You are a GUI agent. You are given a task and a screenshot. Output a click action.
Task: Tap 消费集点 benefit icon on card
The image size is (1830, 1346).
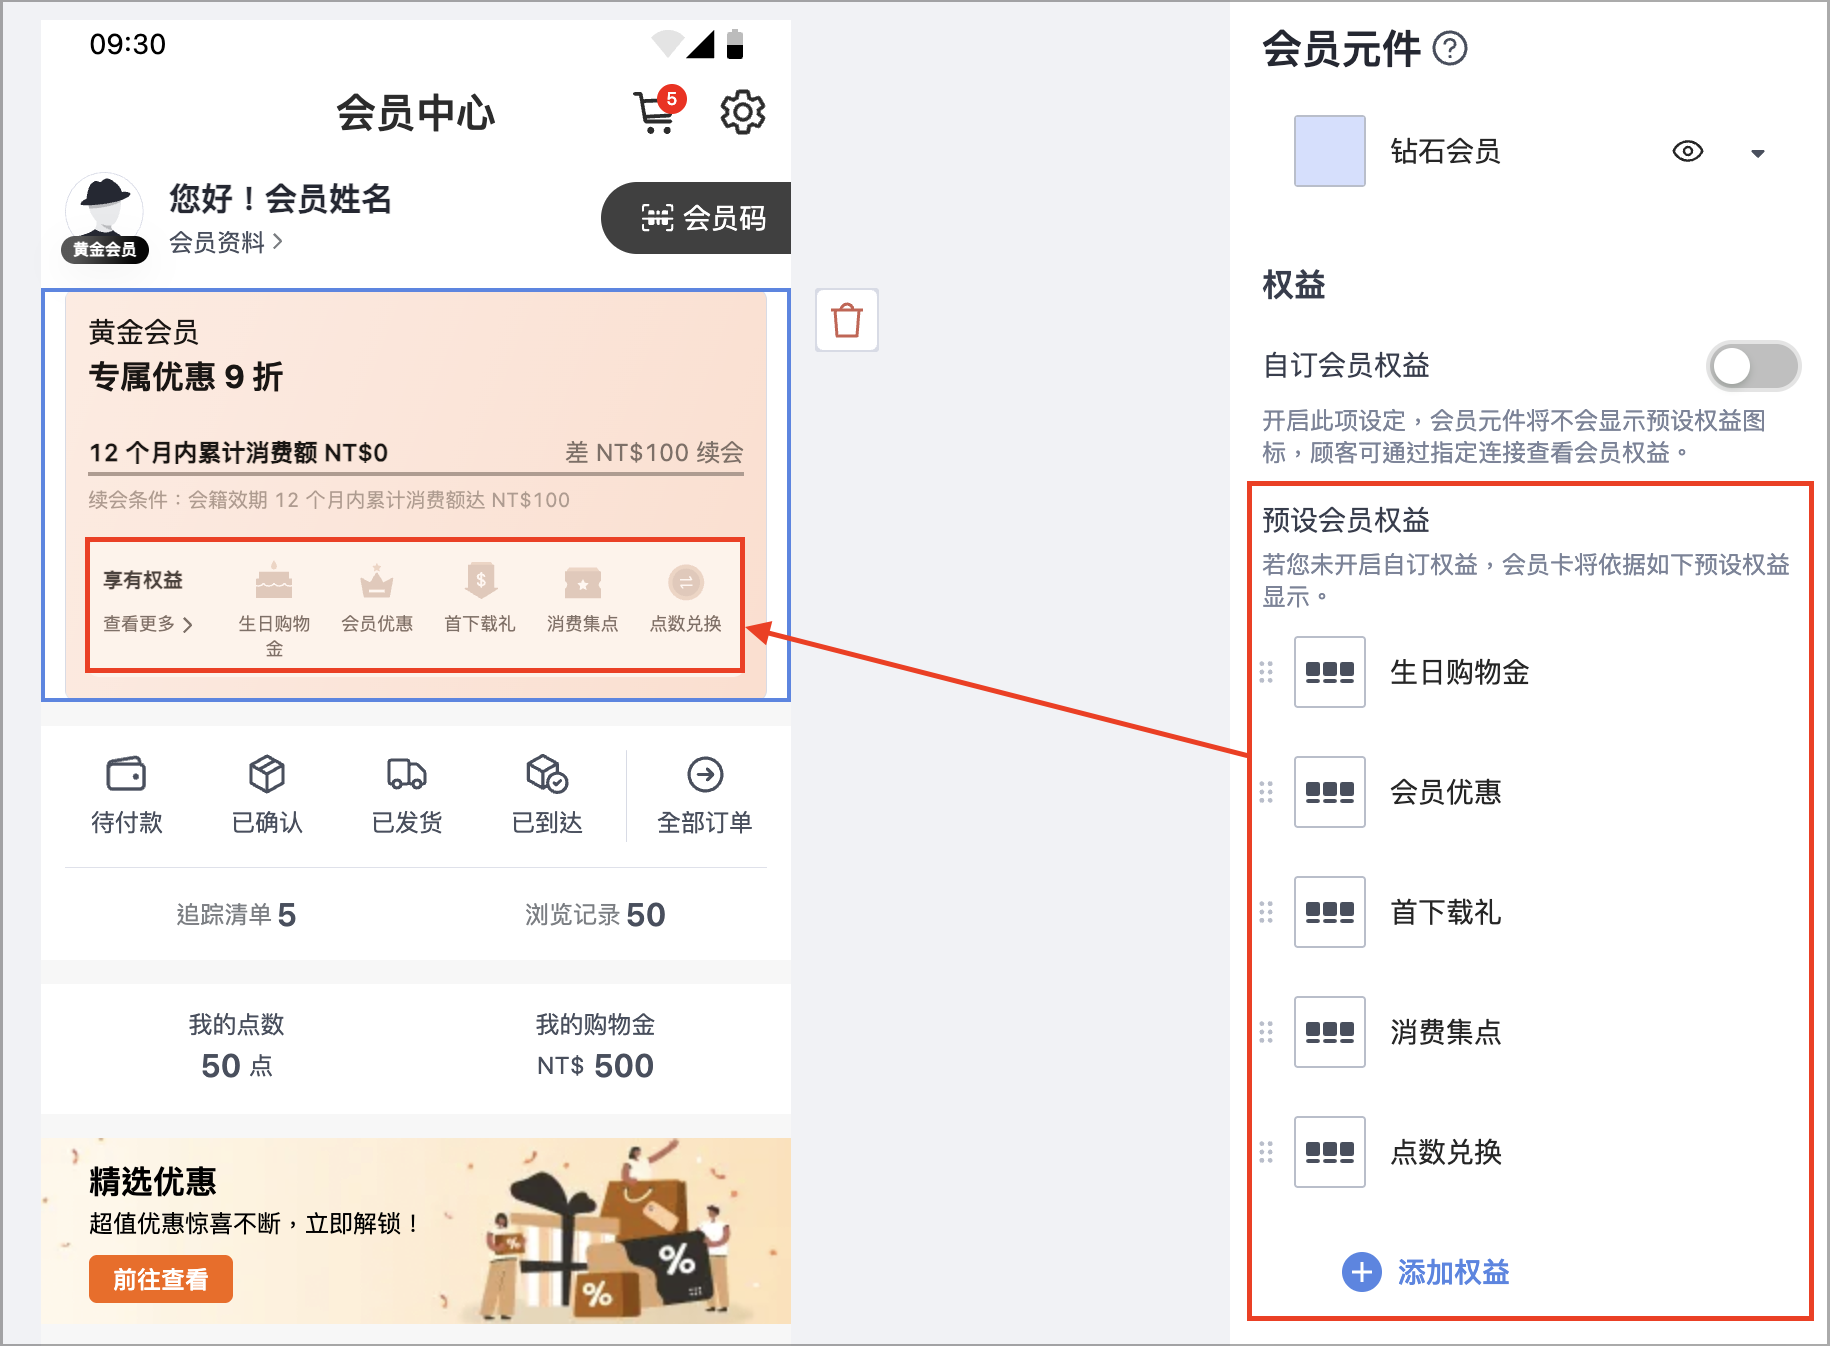583,582
